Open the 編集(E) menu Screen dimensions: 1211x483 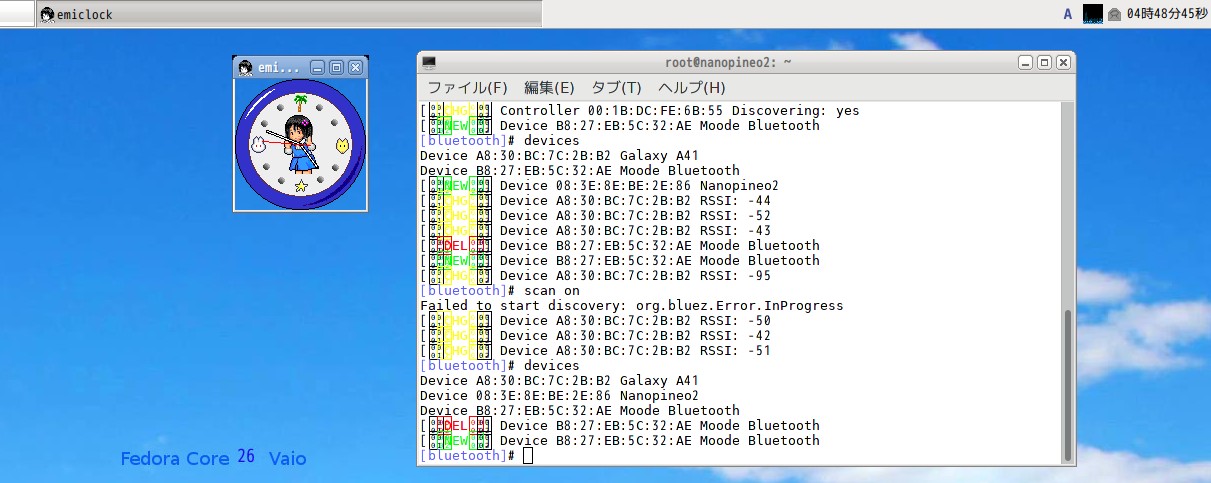click(549, 87)
